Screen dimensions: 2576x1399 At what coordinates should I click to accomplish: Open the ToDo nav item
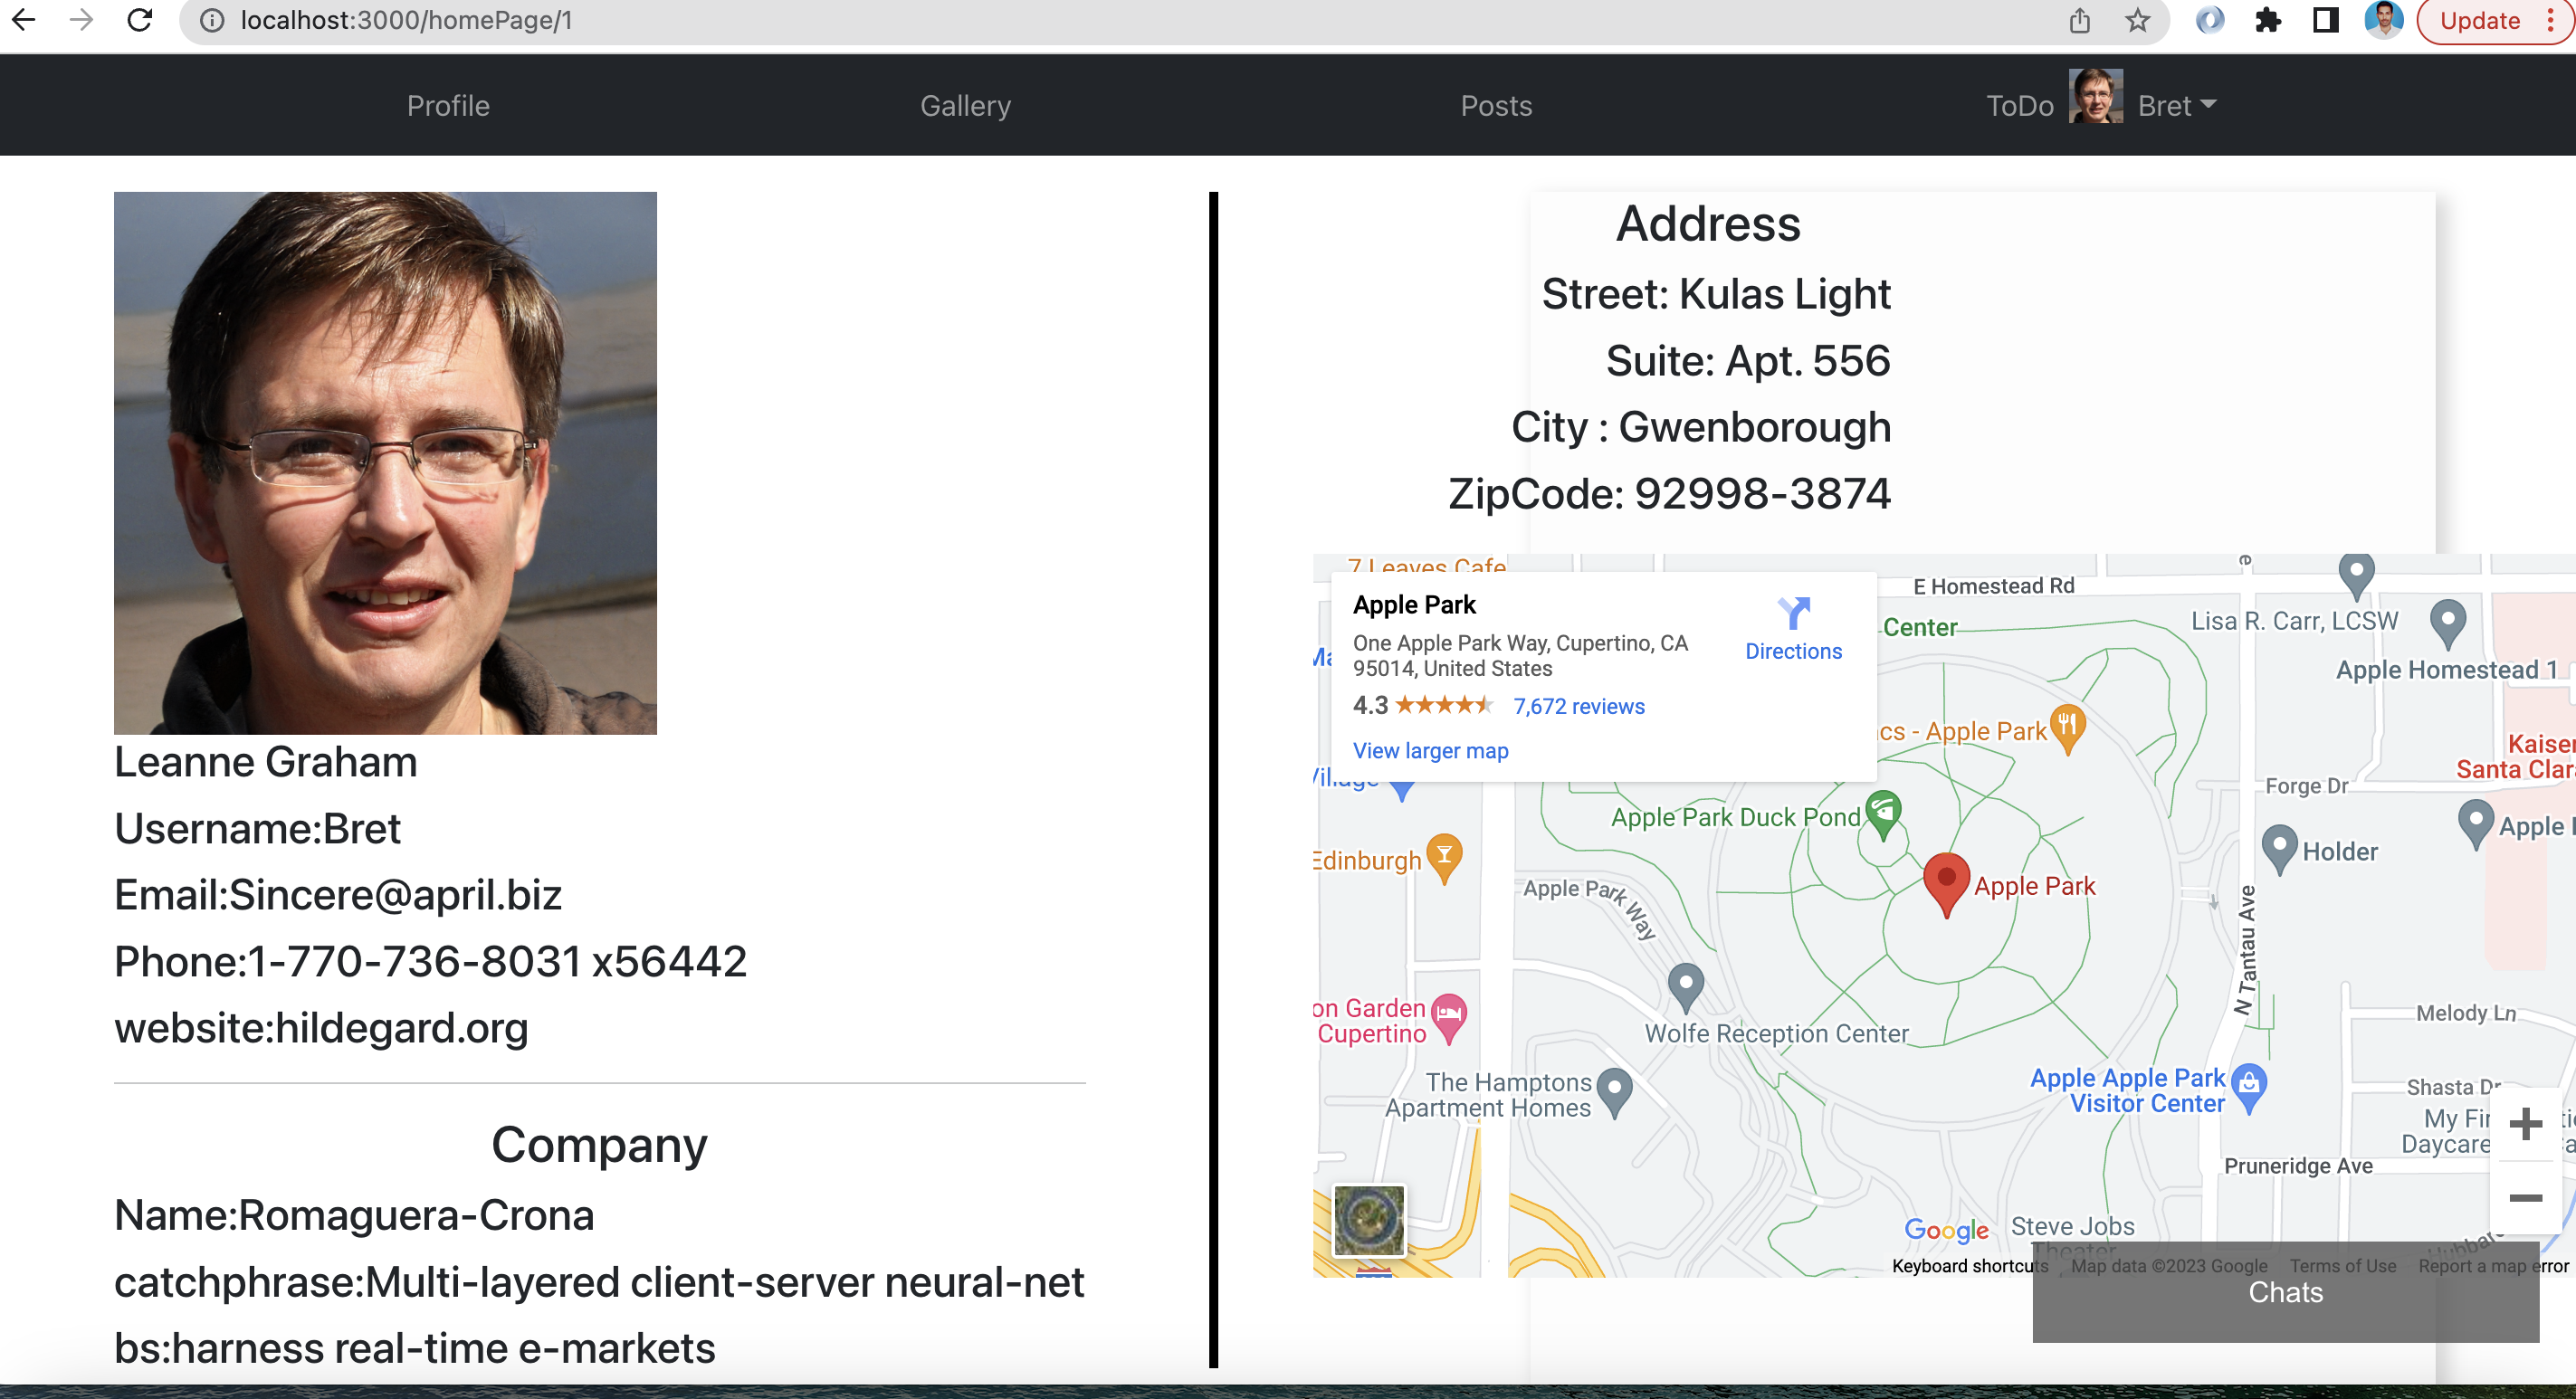2019,106
